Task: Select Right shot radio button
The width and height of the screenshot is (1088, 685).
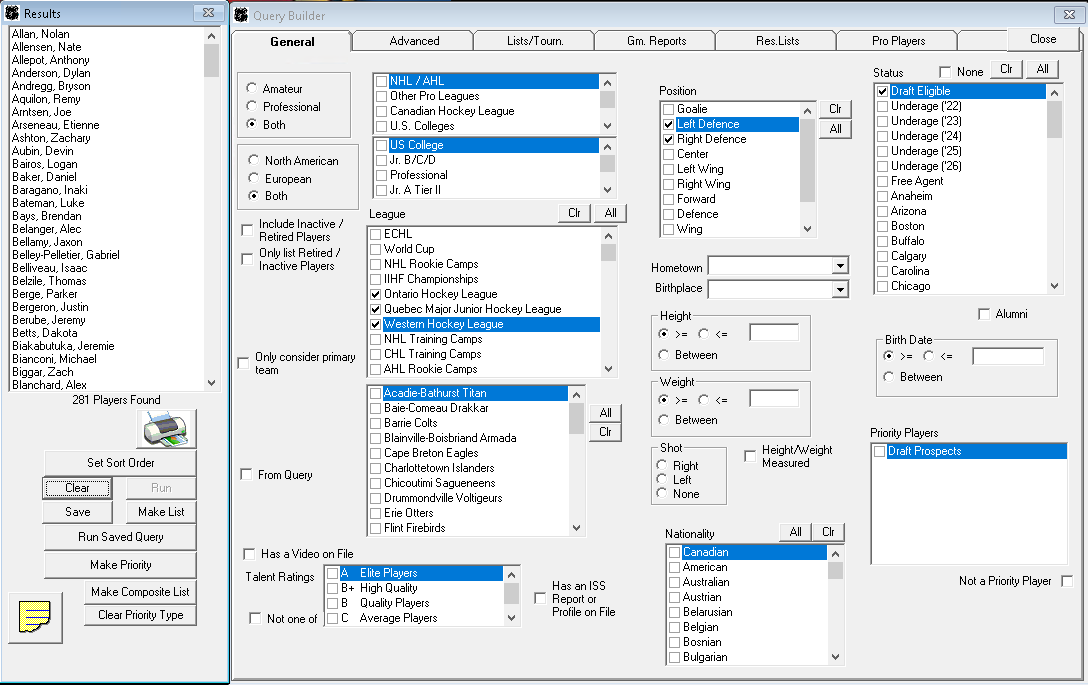Action: pyautogui.click(x=662, y=465)
